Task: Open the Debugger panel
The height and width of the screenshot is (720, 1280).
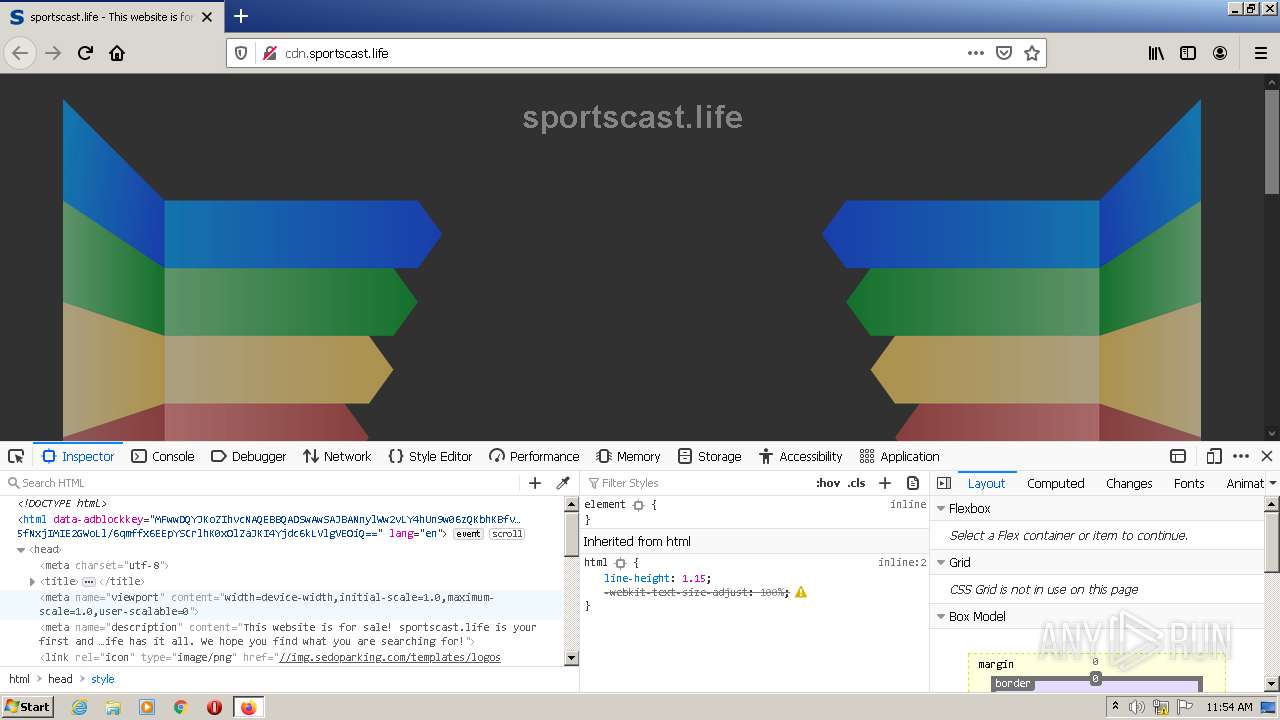Action: [x=248, y=456]
